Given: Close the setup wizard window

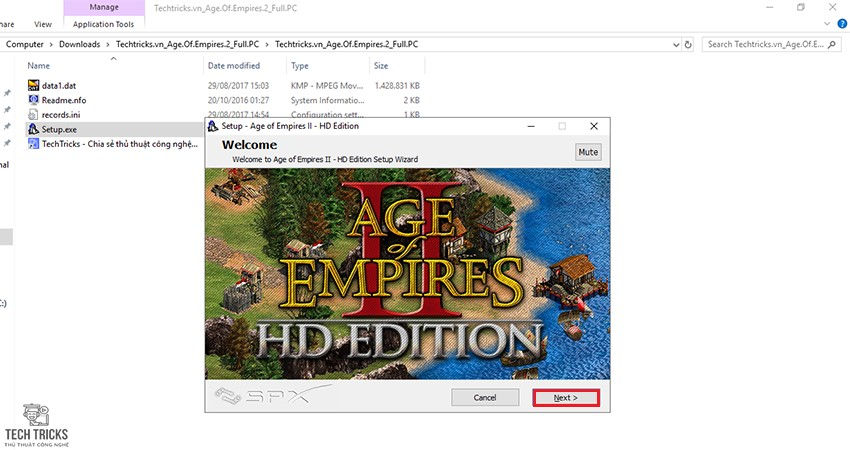Looking at the screenshot, I should (594, 126).
